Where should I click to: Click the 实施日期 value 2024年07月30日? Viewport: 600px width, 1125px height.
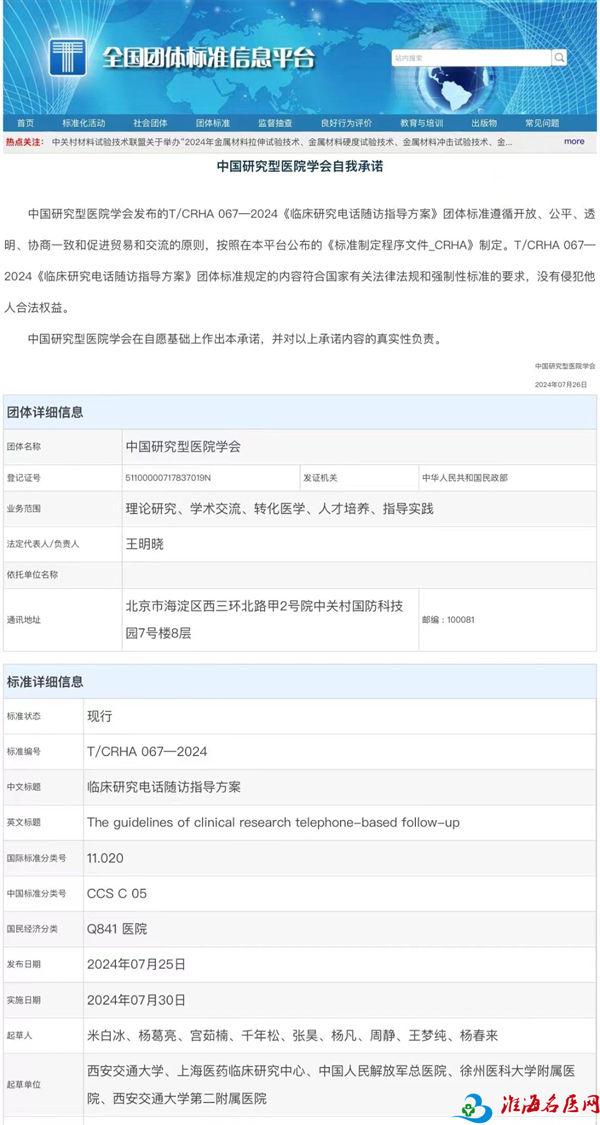136,999
